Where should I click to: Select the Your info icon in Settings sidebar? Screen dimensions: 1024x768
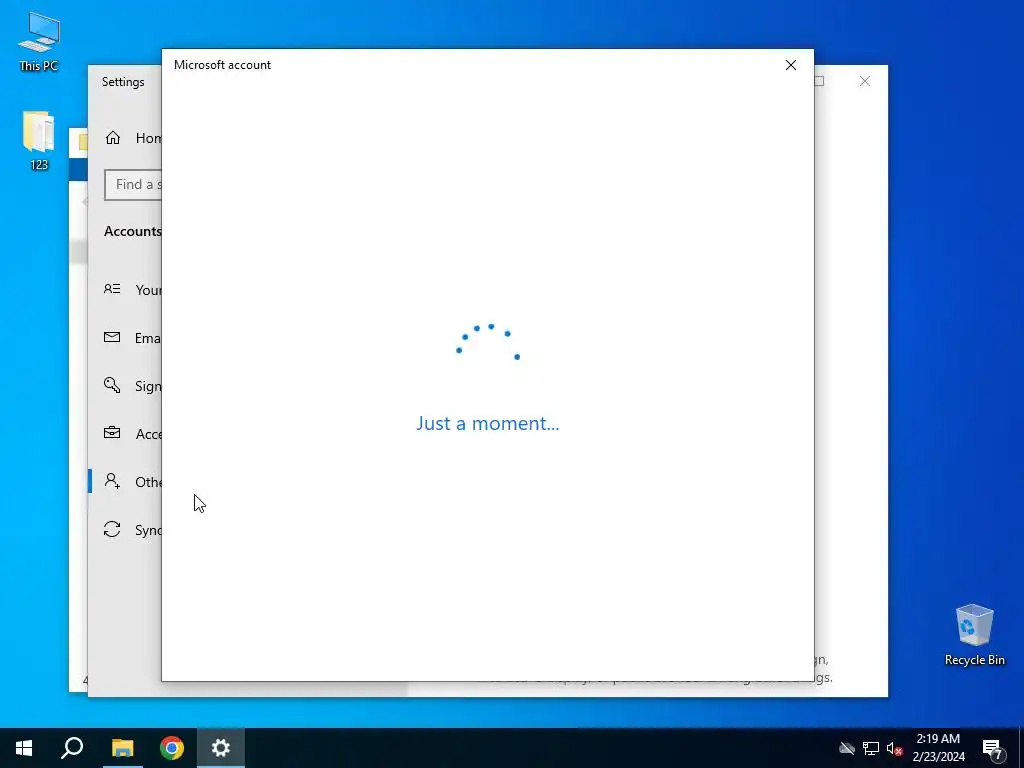click(x=112, y=289)
